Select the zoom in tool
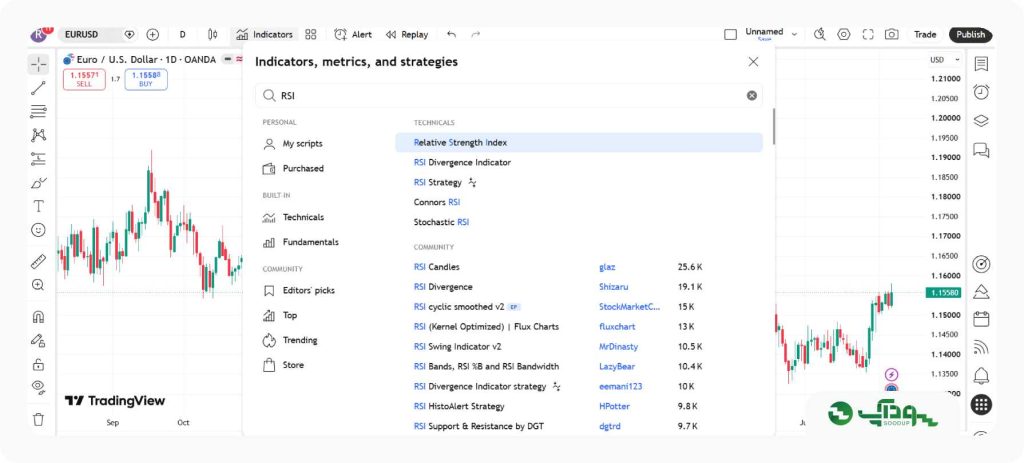This screenshot has height=463, width=1024. click(x=39, y=285)
